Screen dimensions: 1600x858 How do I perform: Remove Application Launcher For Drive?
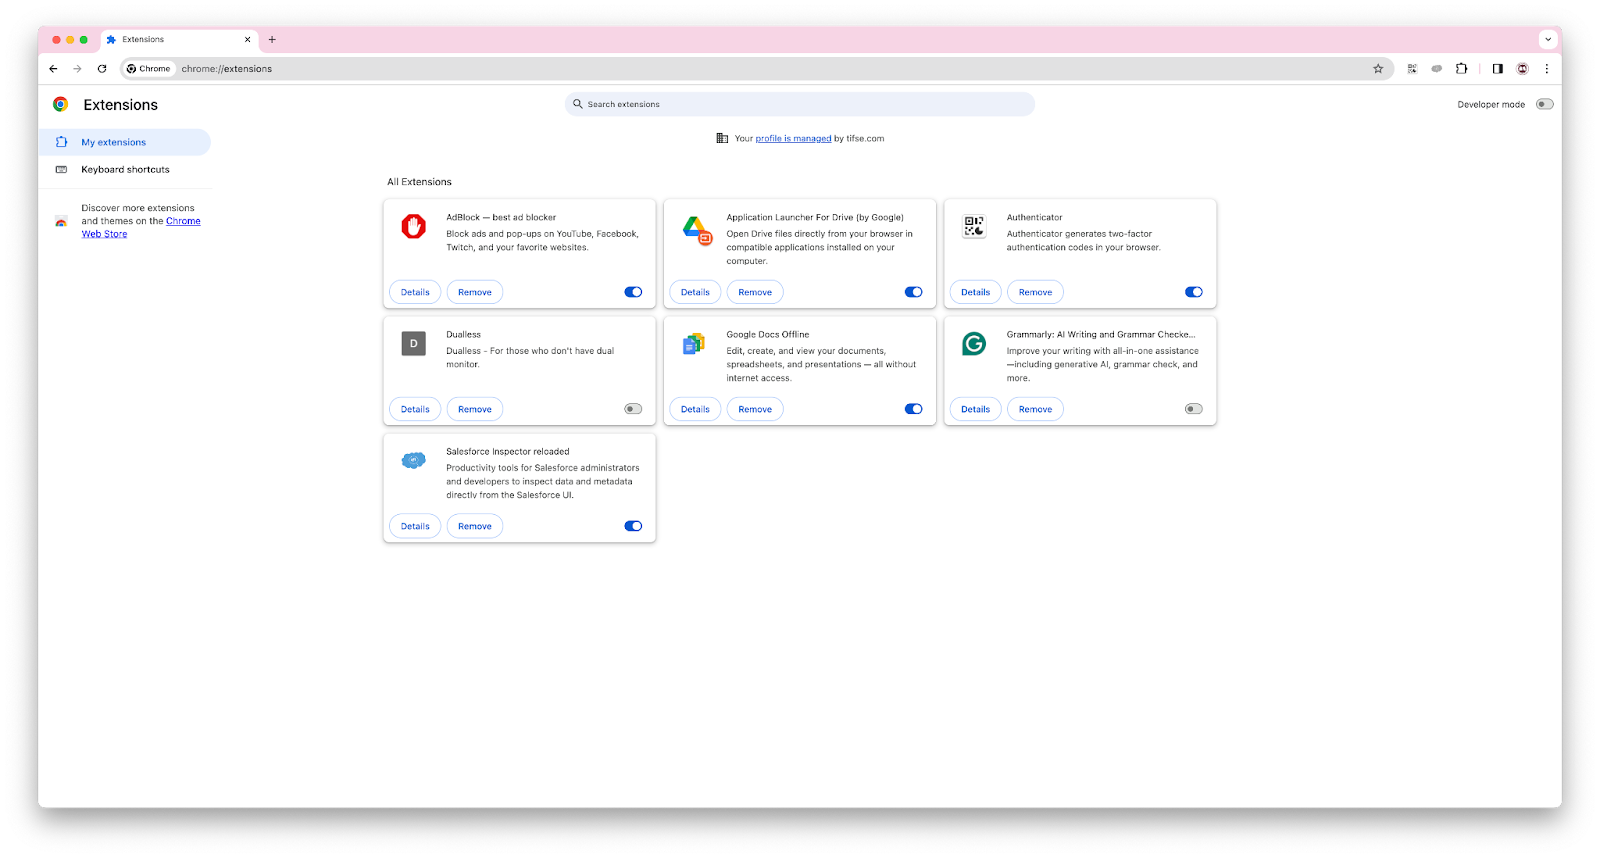(x=755, y=292)
